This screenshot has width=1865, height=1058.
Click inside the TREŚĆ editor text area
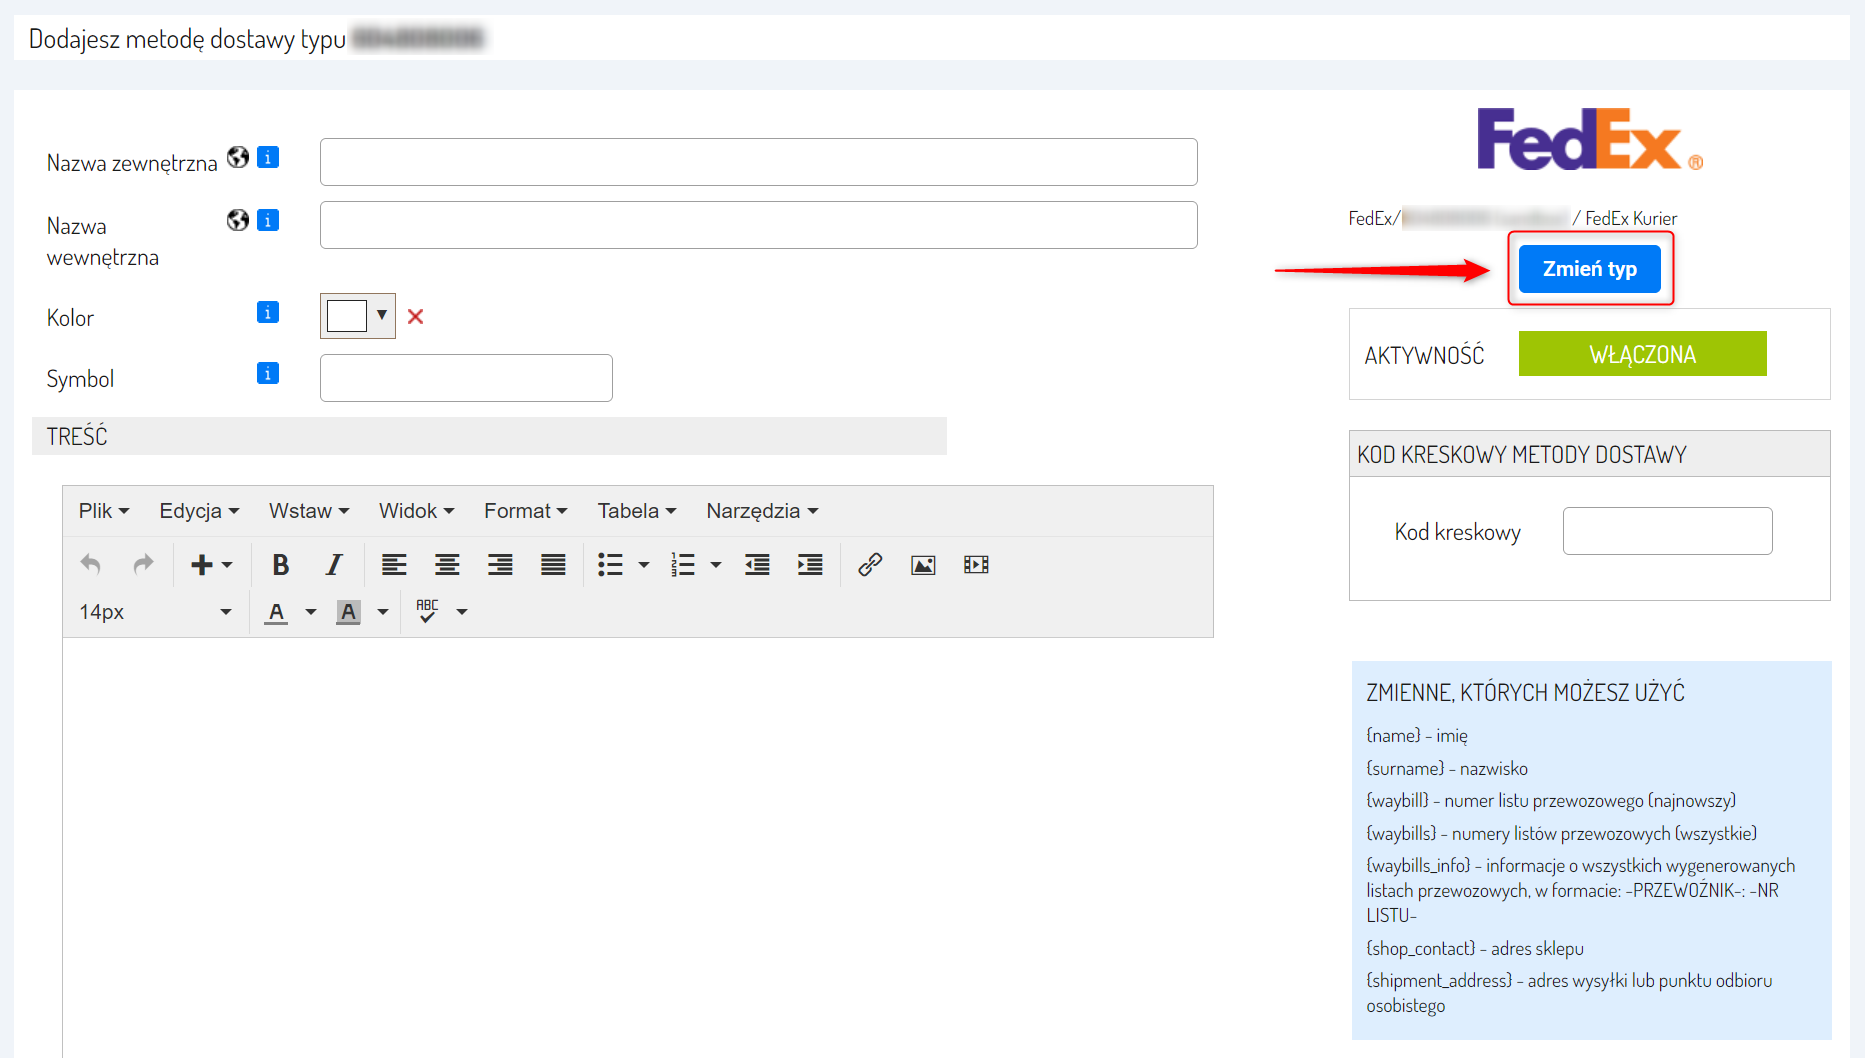coord(638,846)
